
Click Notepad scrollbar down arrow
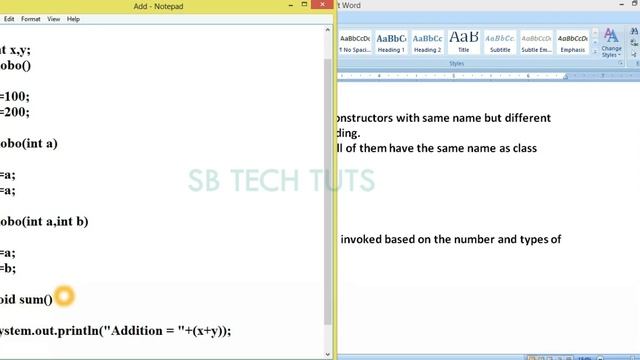[x=327, y=354]
